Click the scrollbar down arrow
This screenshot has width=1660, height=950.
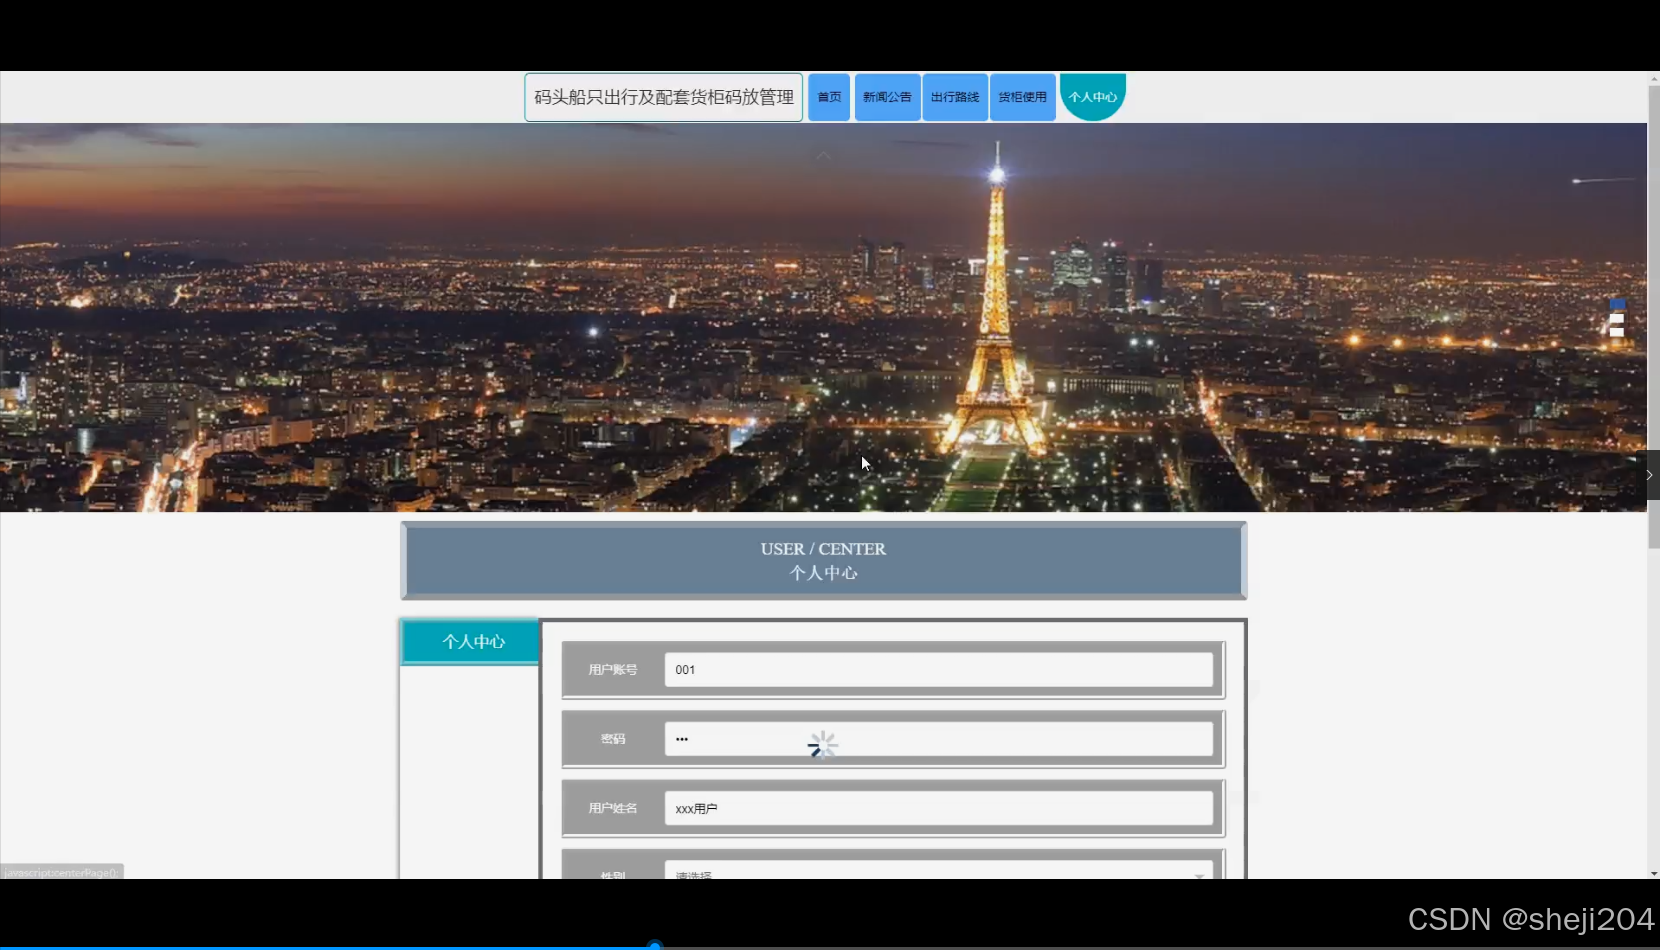(x=1654, y=873)
